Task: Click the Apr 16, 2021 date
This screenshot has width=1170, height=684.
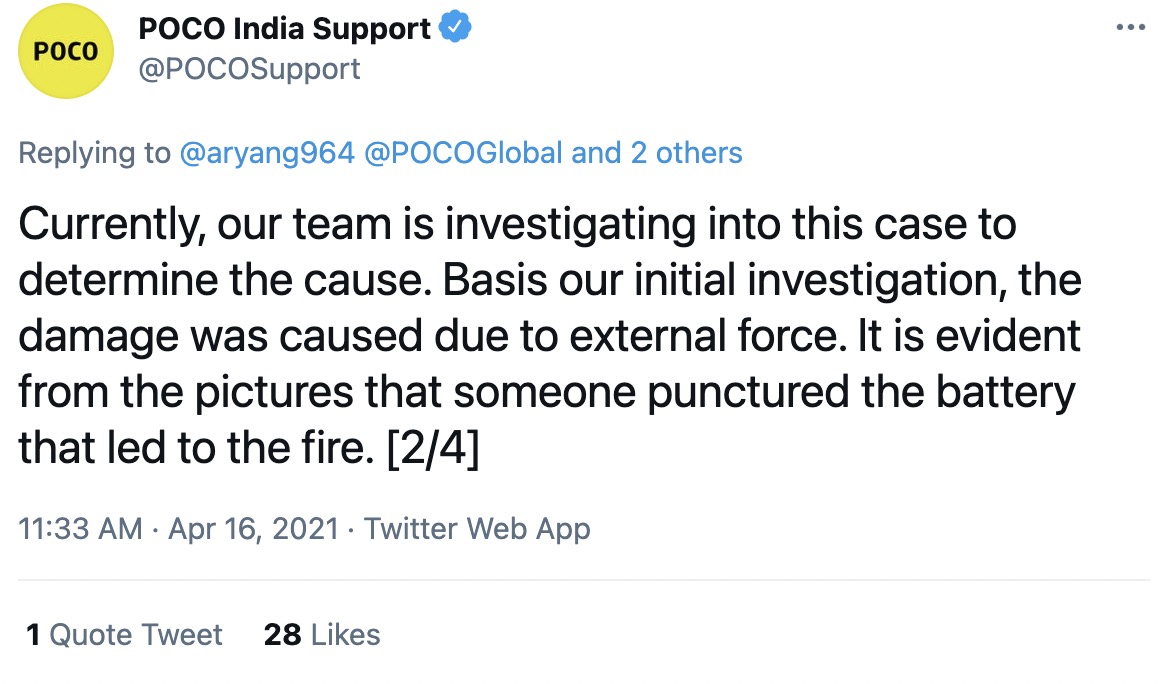Action: (x=254, y=529)
